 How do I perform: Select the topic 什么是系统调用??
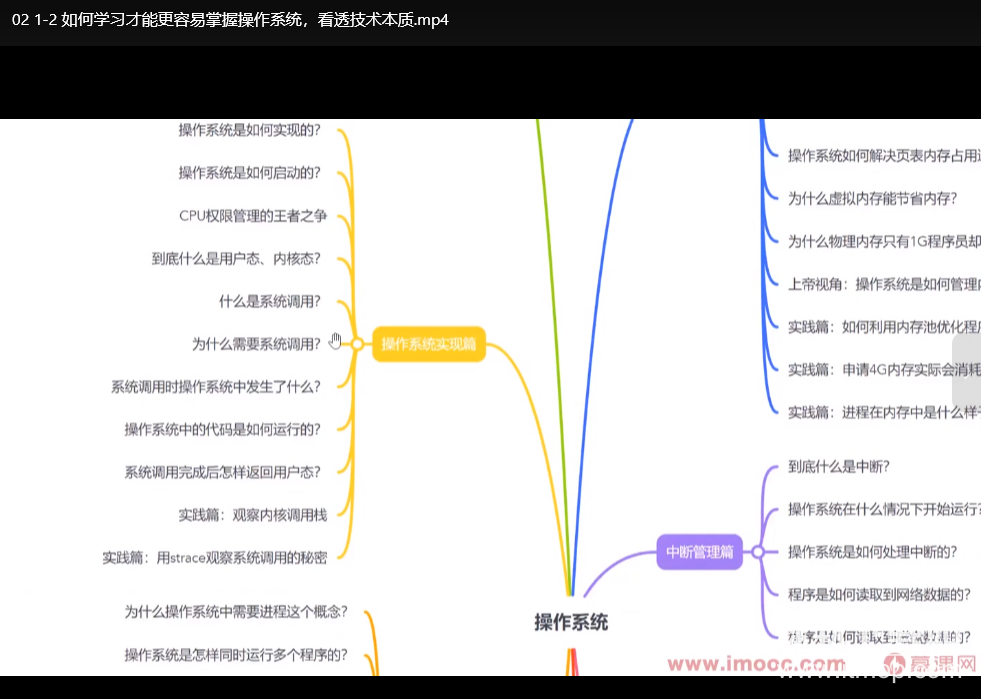pyautogui.click(x=270, y=302)
